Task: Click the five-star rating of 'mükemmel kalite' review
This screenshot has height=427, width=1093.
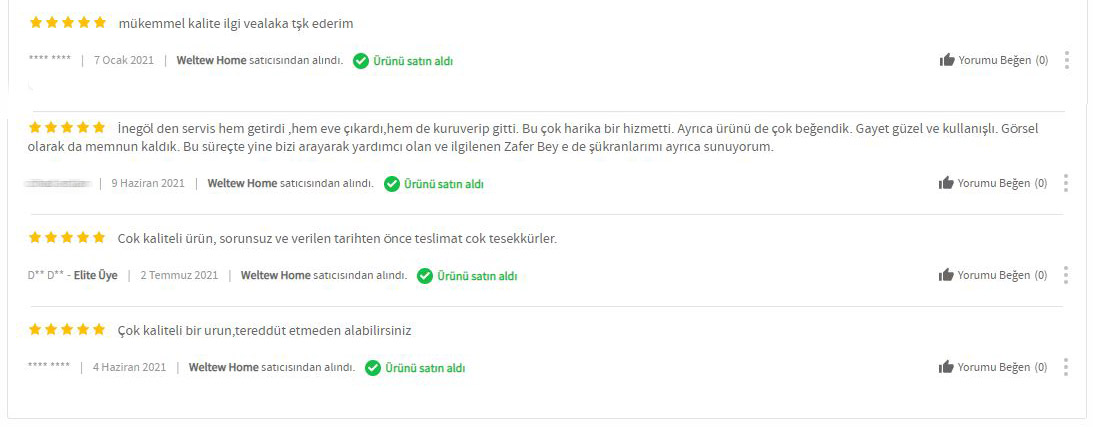Action: pos(68,22)
